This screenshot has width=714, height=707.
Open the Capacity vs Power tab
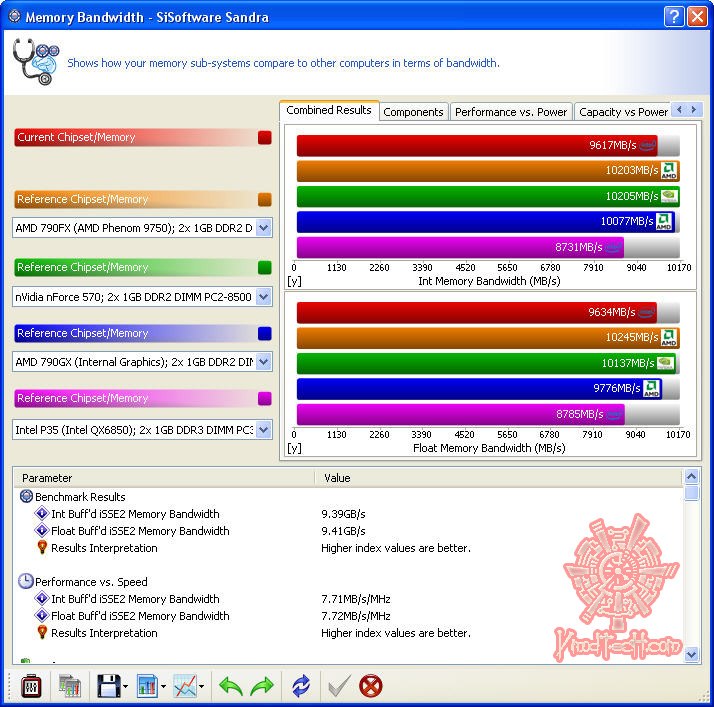[623, 112]
